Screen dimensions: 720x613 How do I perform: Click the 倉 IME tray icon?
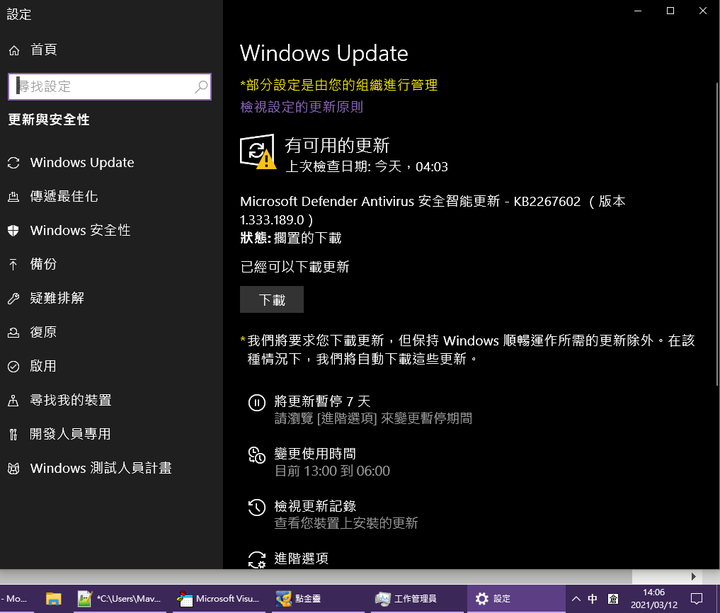pyautogui.click(x=613, y=599)
